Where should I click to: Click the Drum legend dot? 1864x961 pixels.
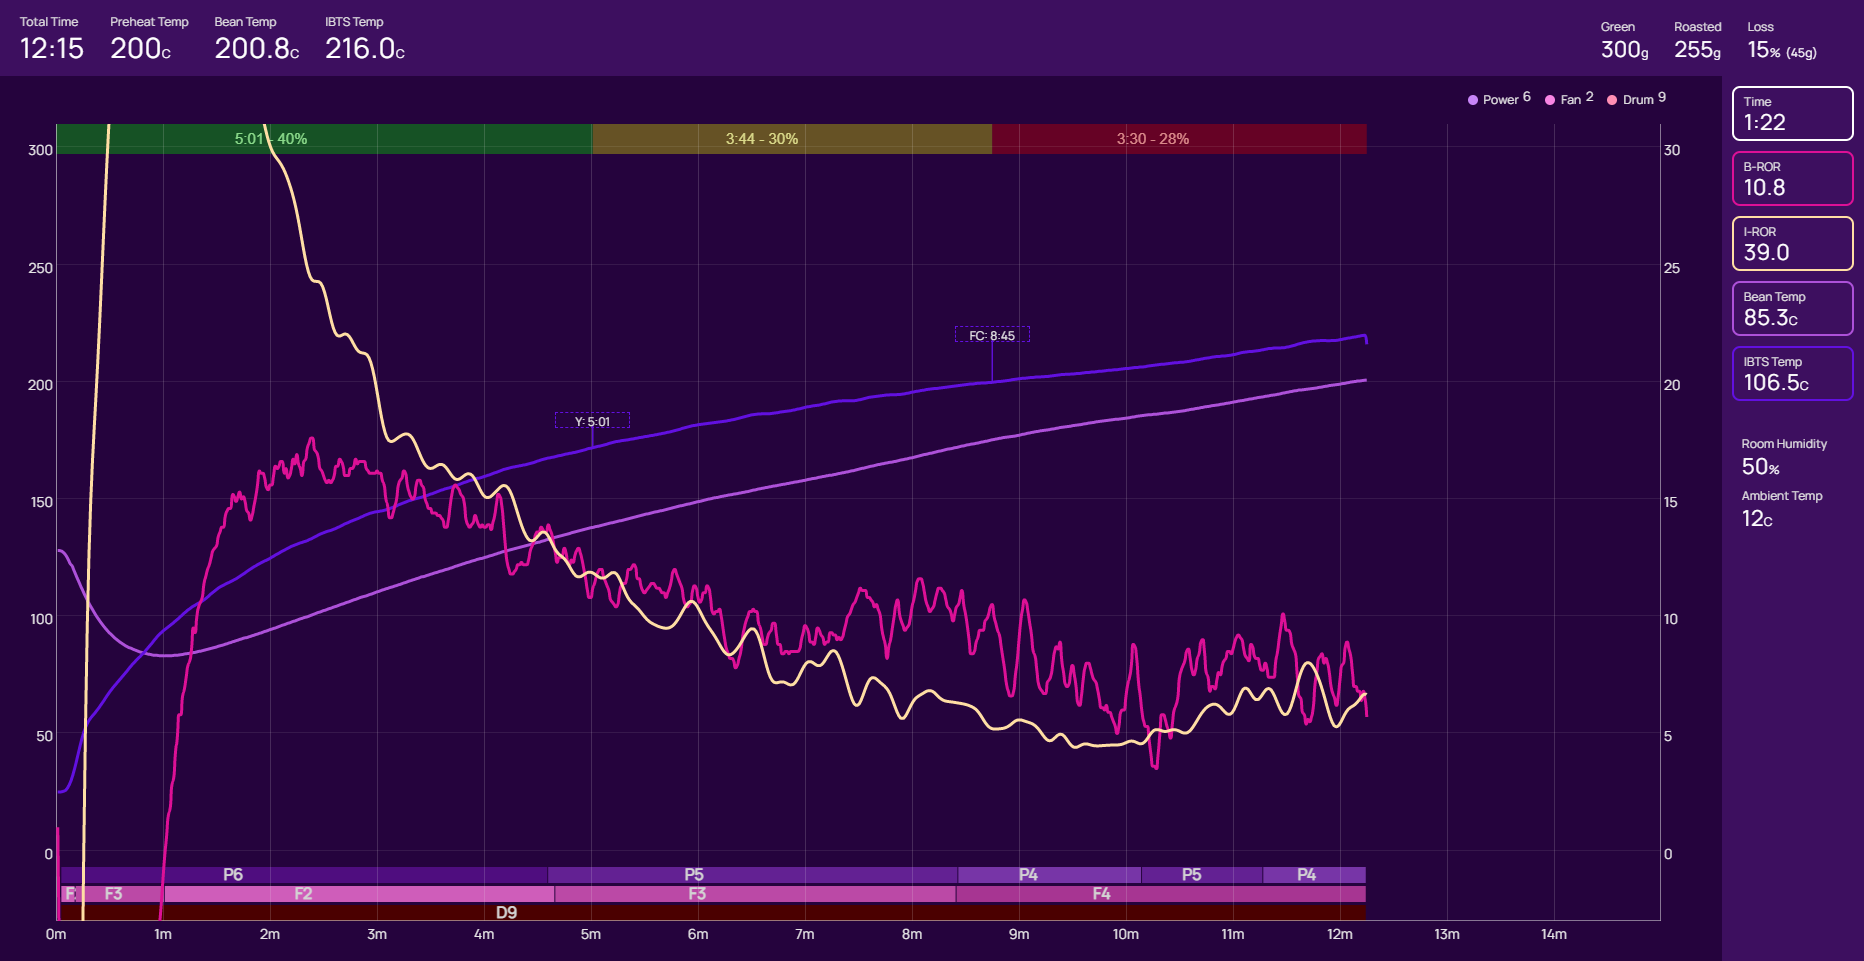[1612, 100]
